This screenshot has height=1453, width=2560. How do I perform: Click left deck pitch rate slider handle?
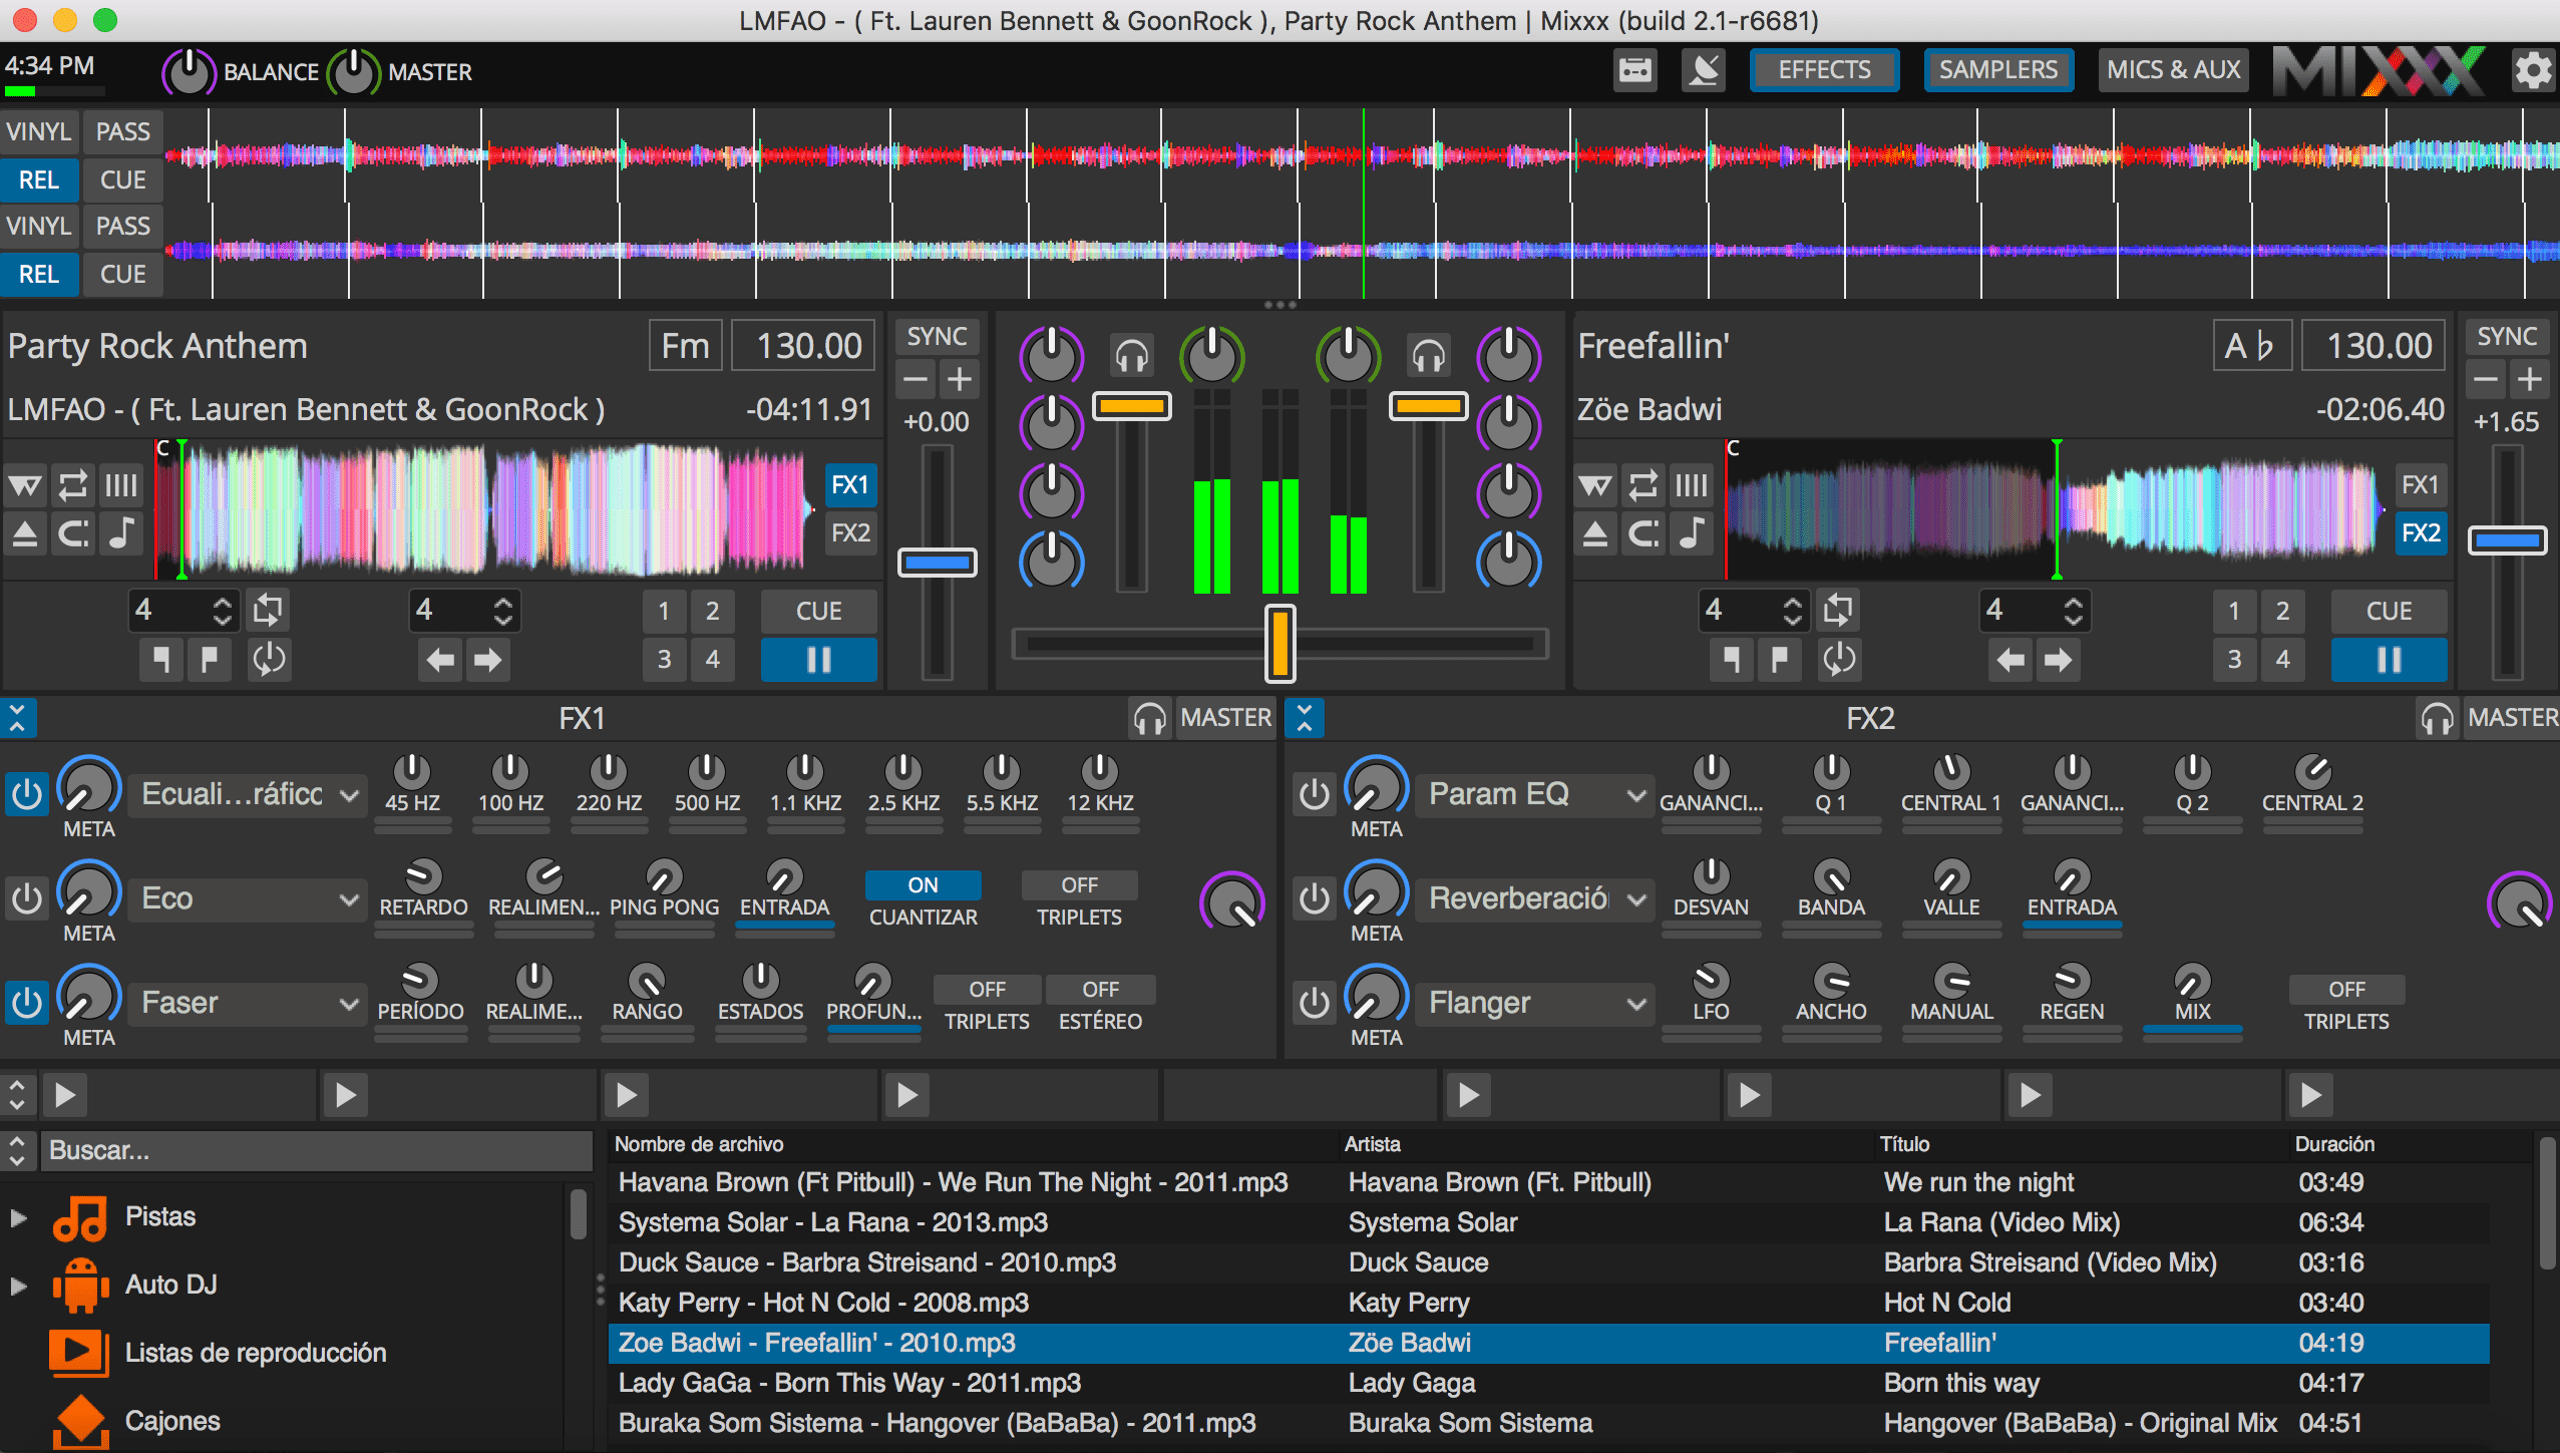pos(937,563)
